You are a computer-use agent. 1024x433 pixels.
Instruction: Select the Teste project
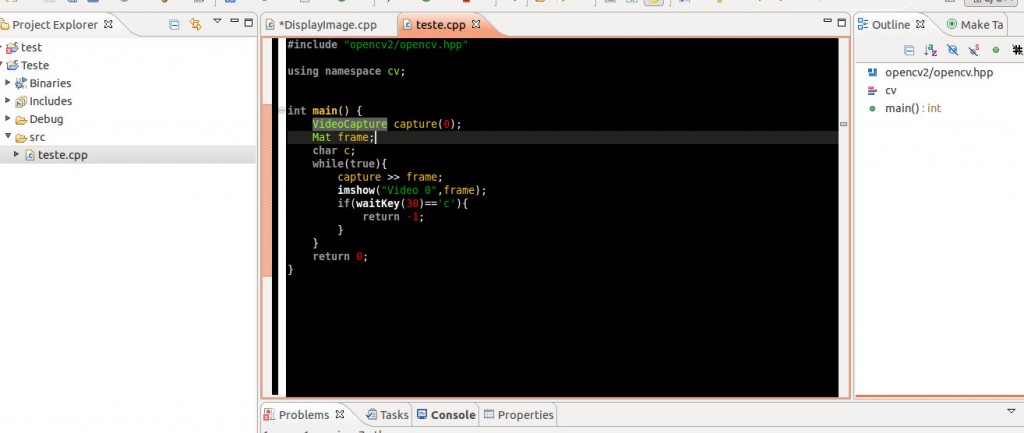[35, 65]
